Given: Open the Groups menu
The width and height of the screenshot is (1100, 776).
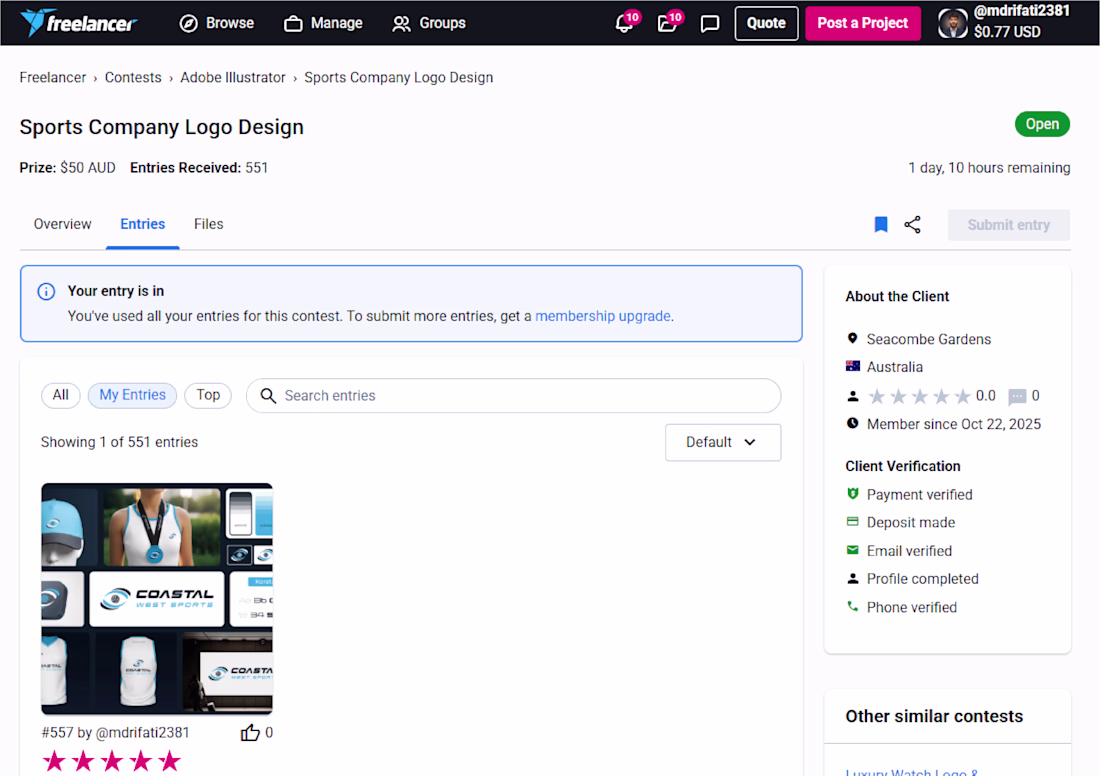Looking at the screenshot, I should (x=429, y=23).
